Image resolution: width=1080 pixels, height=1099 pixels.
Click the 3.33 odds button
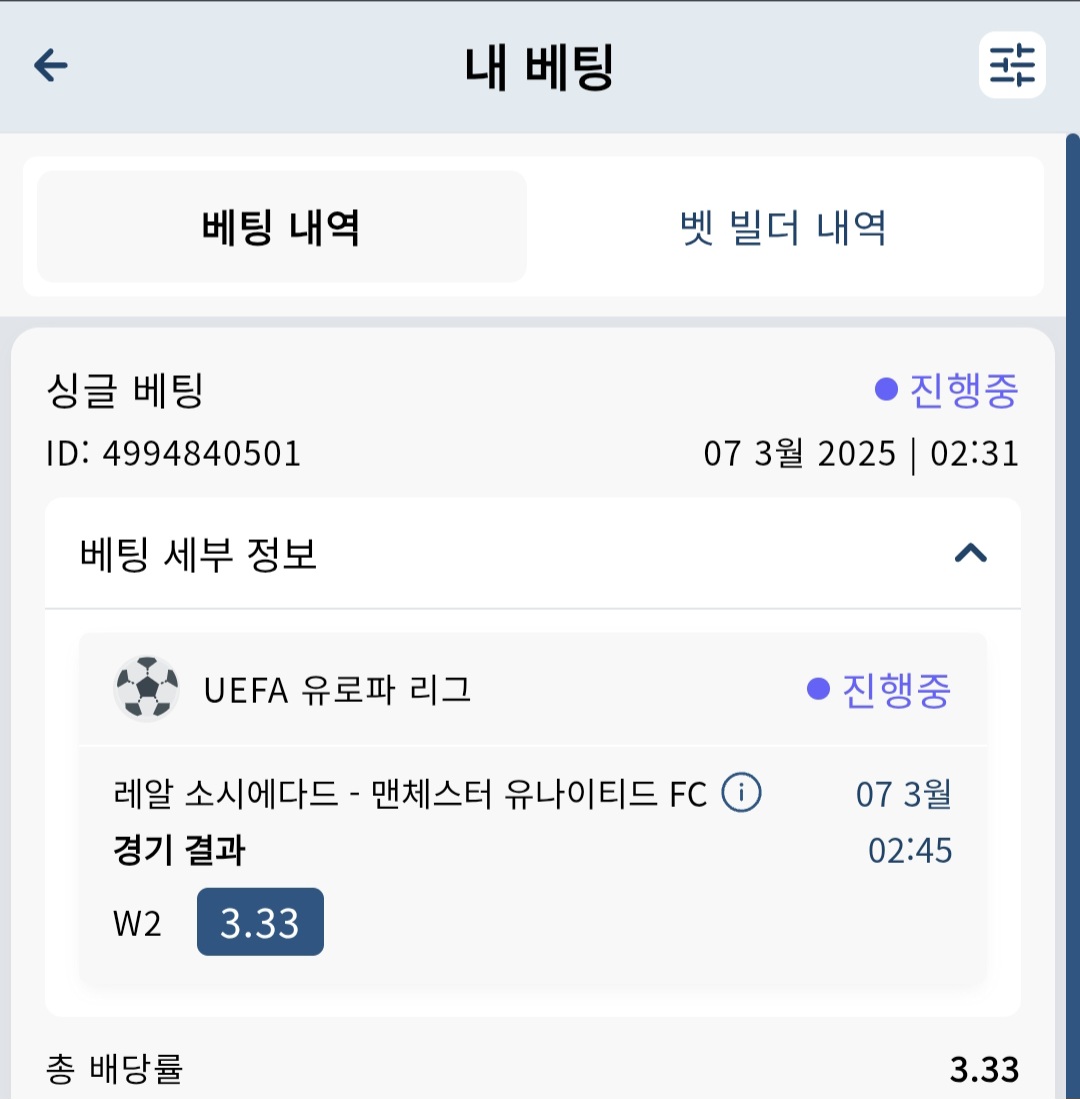pyautogui.click(x=260, y=922)
